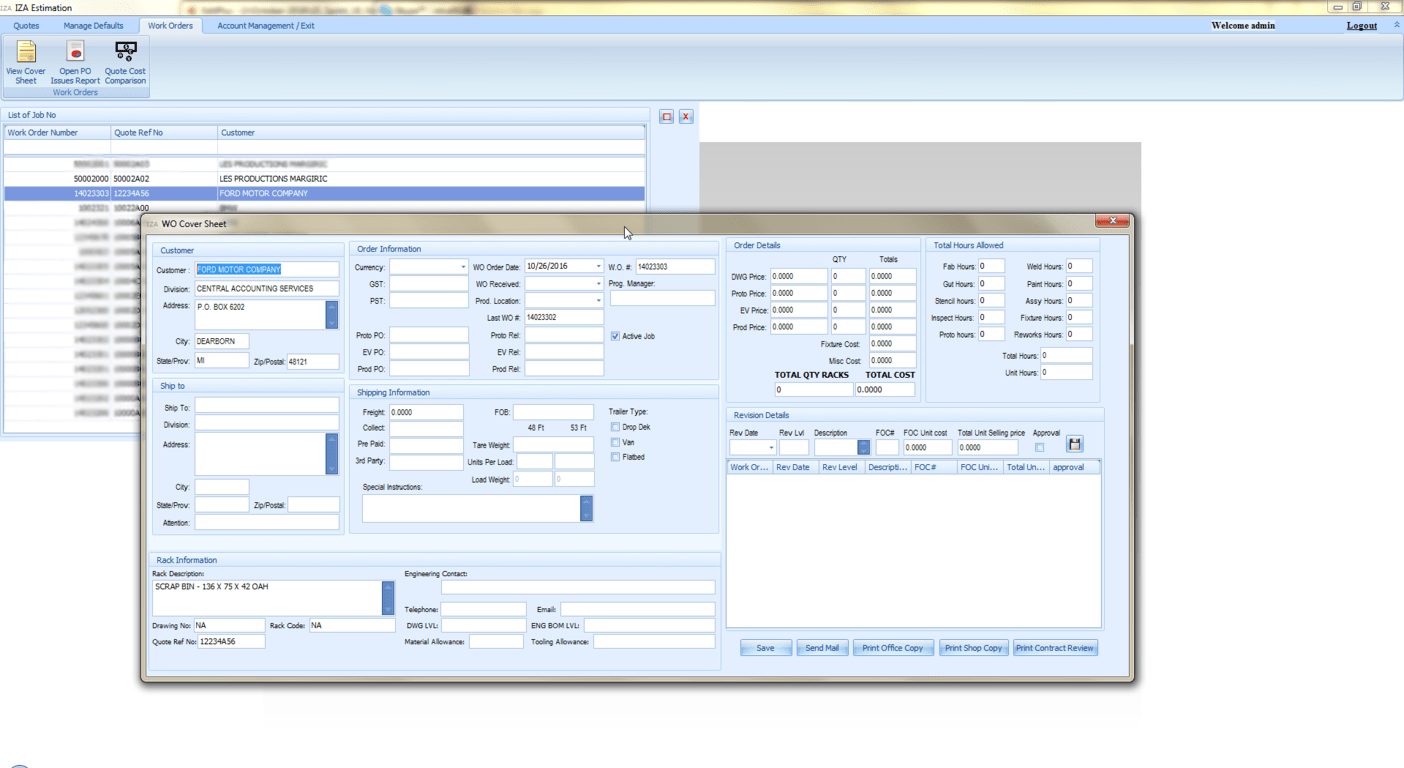
Task: Open the WO Order Date picker
Action: pyautogui.click(x=598, y=267)
